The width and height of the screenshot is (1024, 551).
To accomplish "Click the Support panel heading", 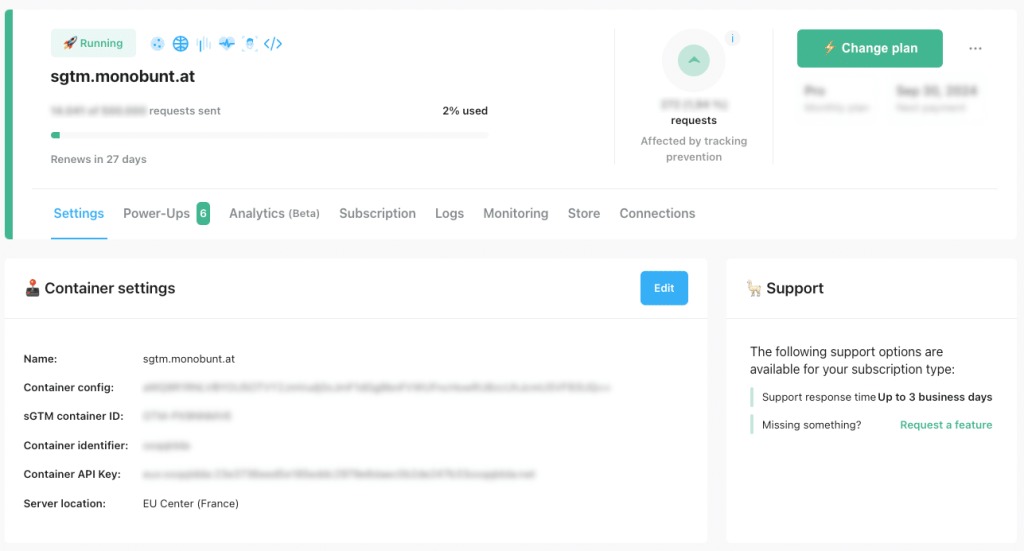I will pyautogui.click(x=795, y=288).
